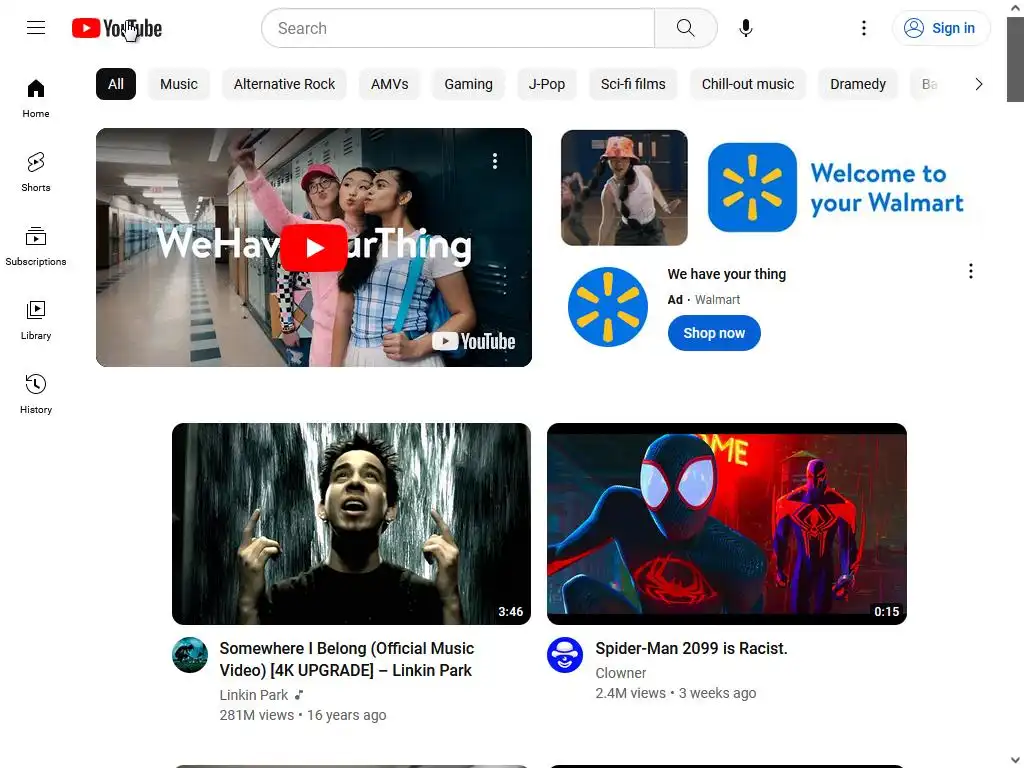The width and height of the screenshot is (1024, 768).
Task: Click 2.4M views text under Spider-Man video
Action: click(x=630, y=693)
